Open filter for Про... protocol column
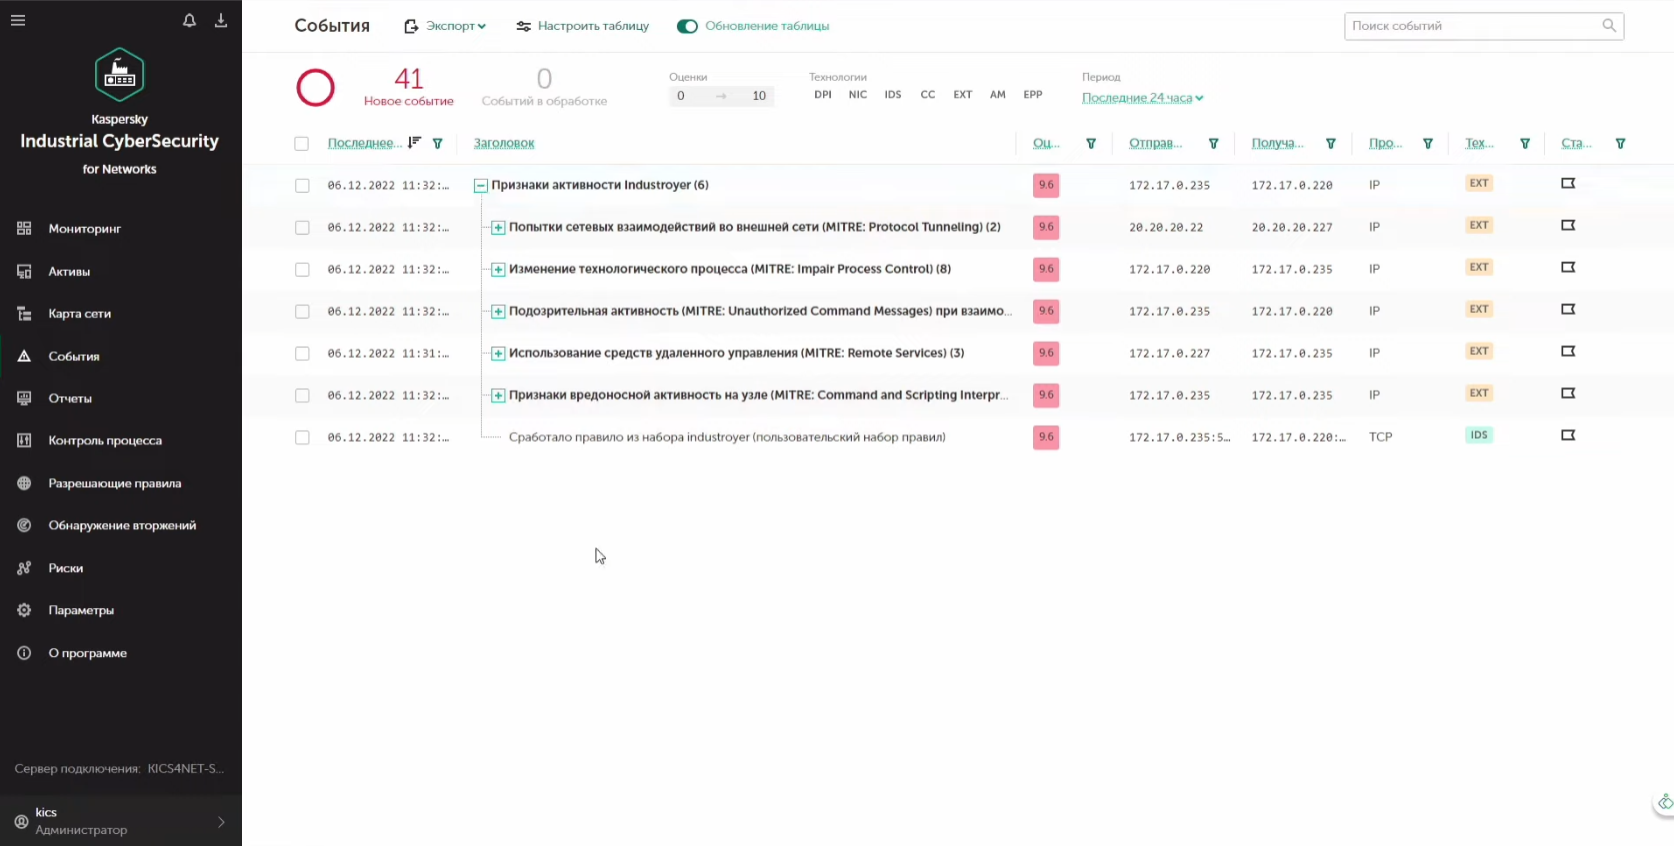 pos(1428,144)
